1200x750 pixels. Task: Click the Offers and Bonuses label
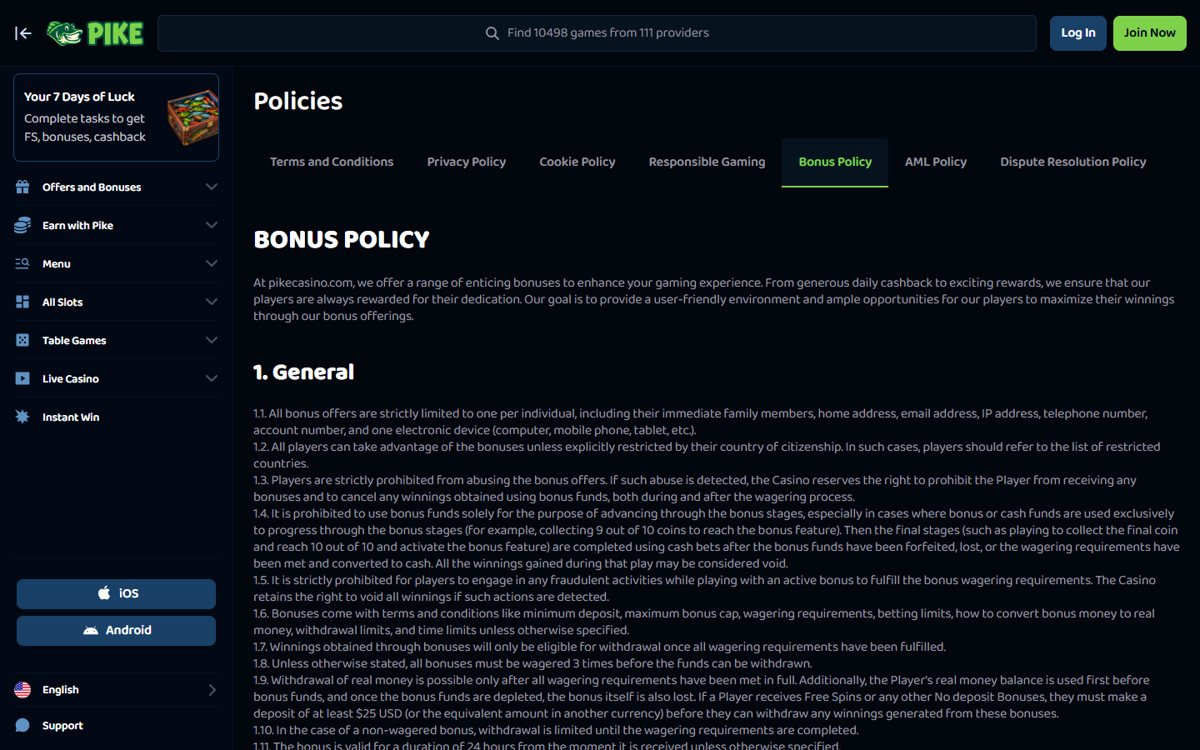tap(92, 187)
